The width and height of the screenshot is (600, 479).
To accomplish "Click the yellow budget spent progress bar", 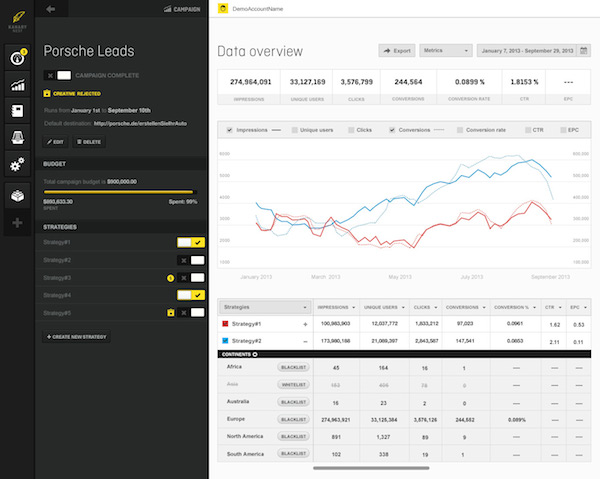I will click(120, 192).
